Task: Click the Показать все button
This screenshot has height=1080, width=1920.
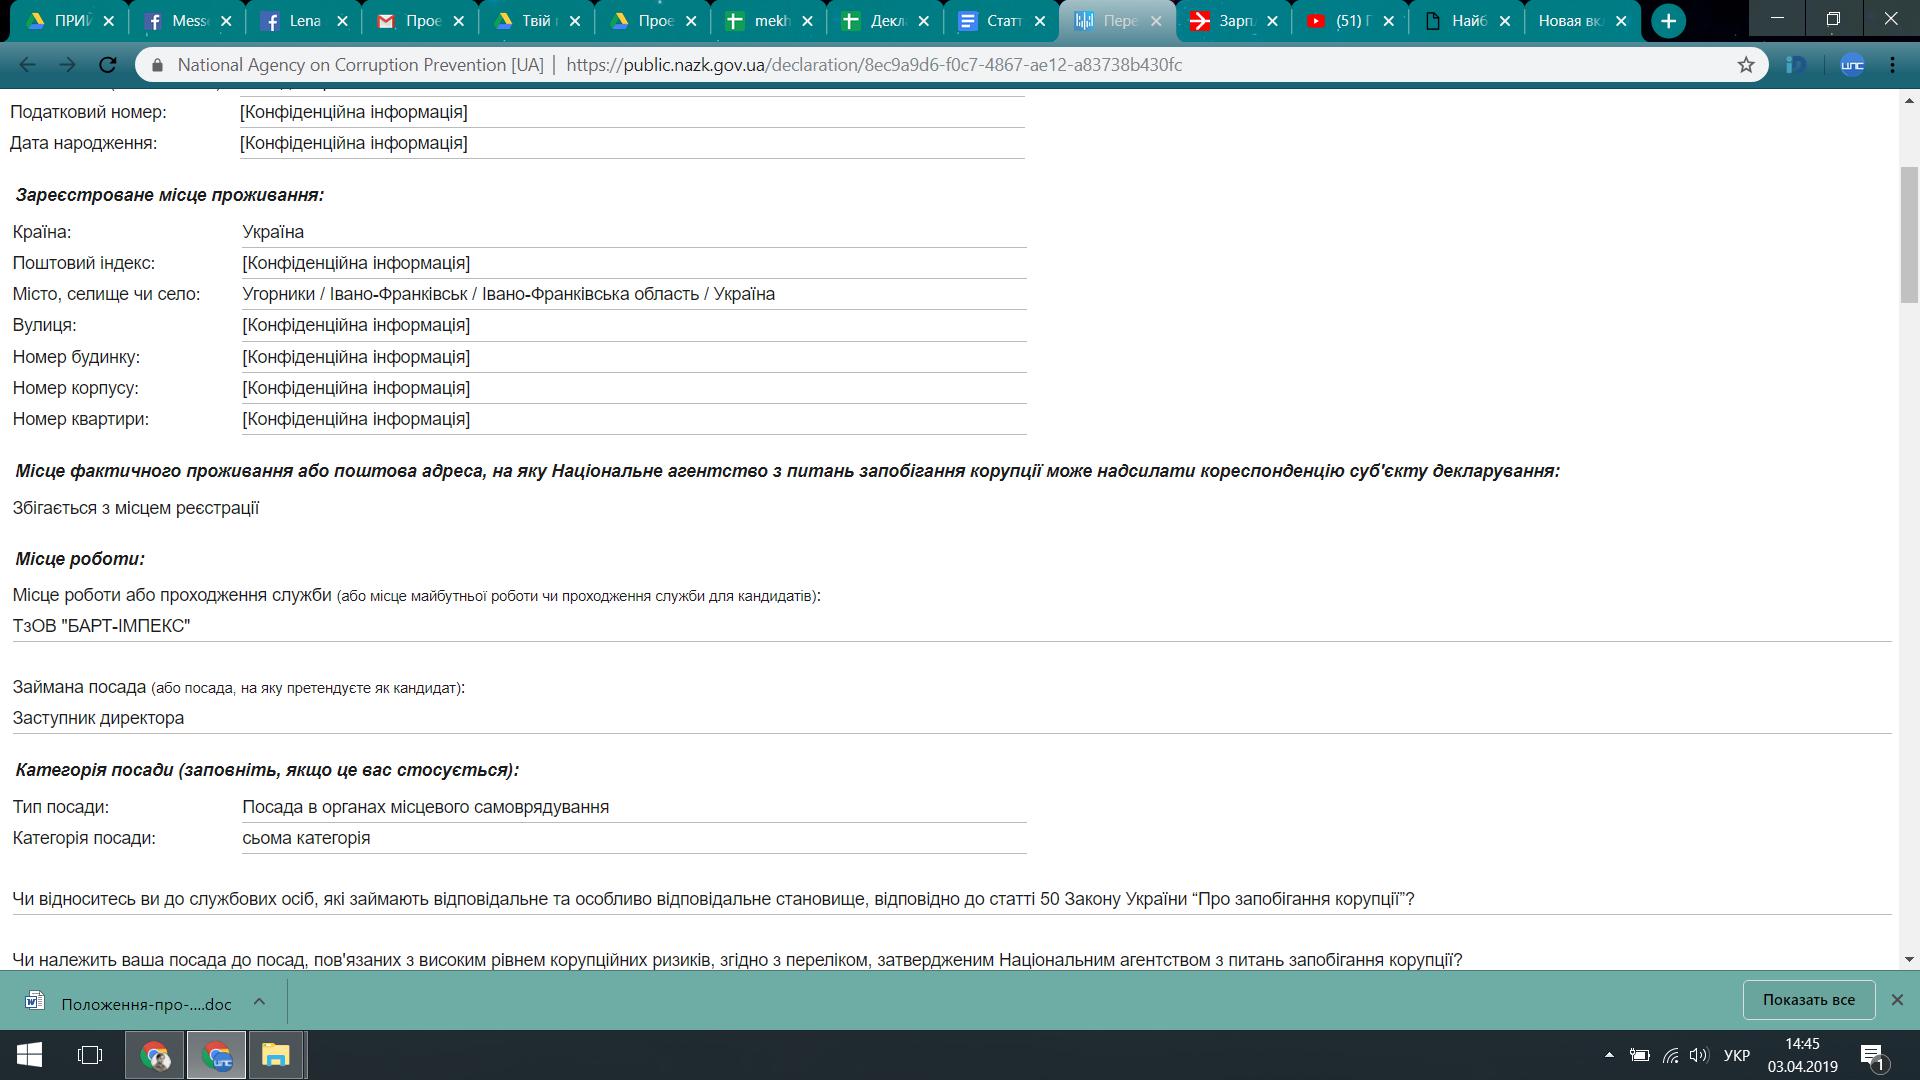Action: coord(1808,1000)
